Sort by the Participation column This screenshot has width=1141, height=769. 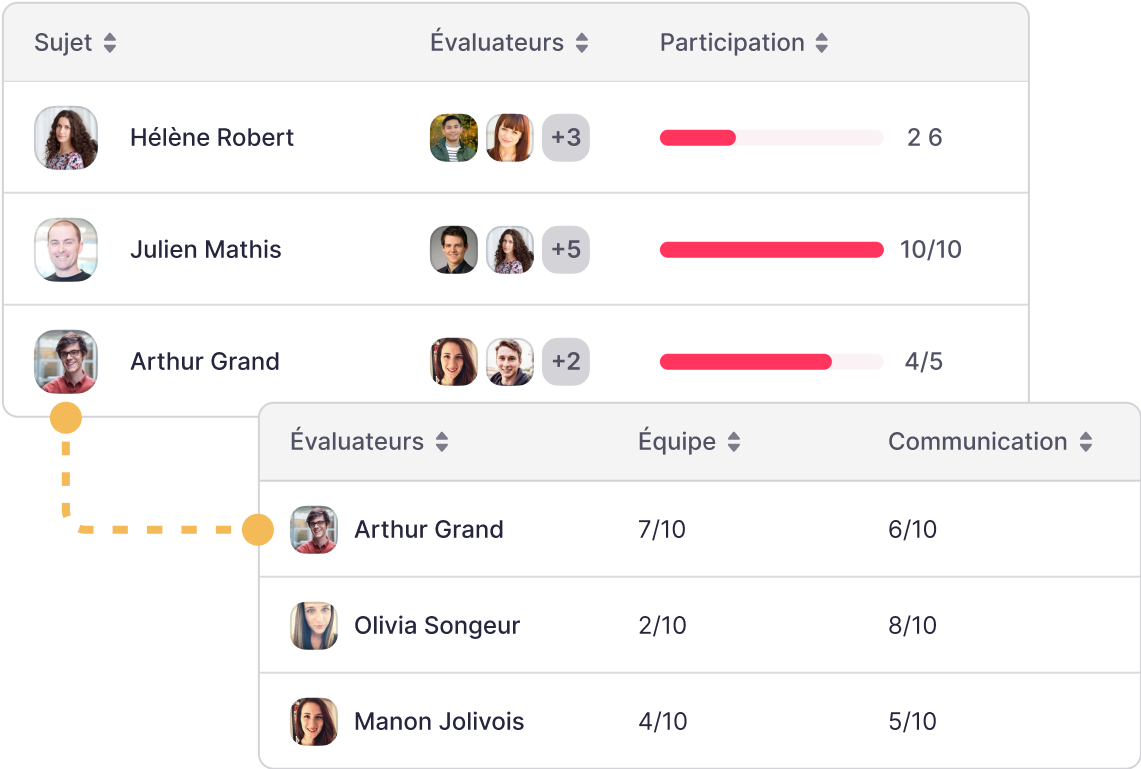822,43
